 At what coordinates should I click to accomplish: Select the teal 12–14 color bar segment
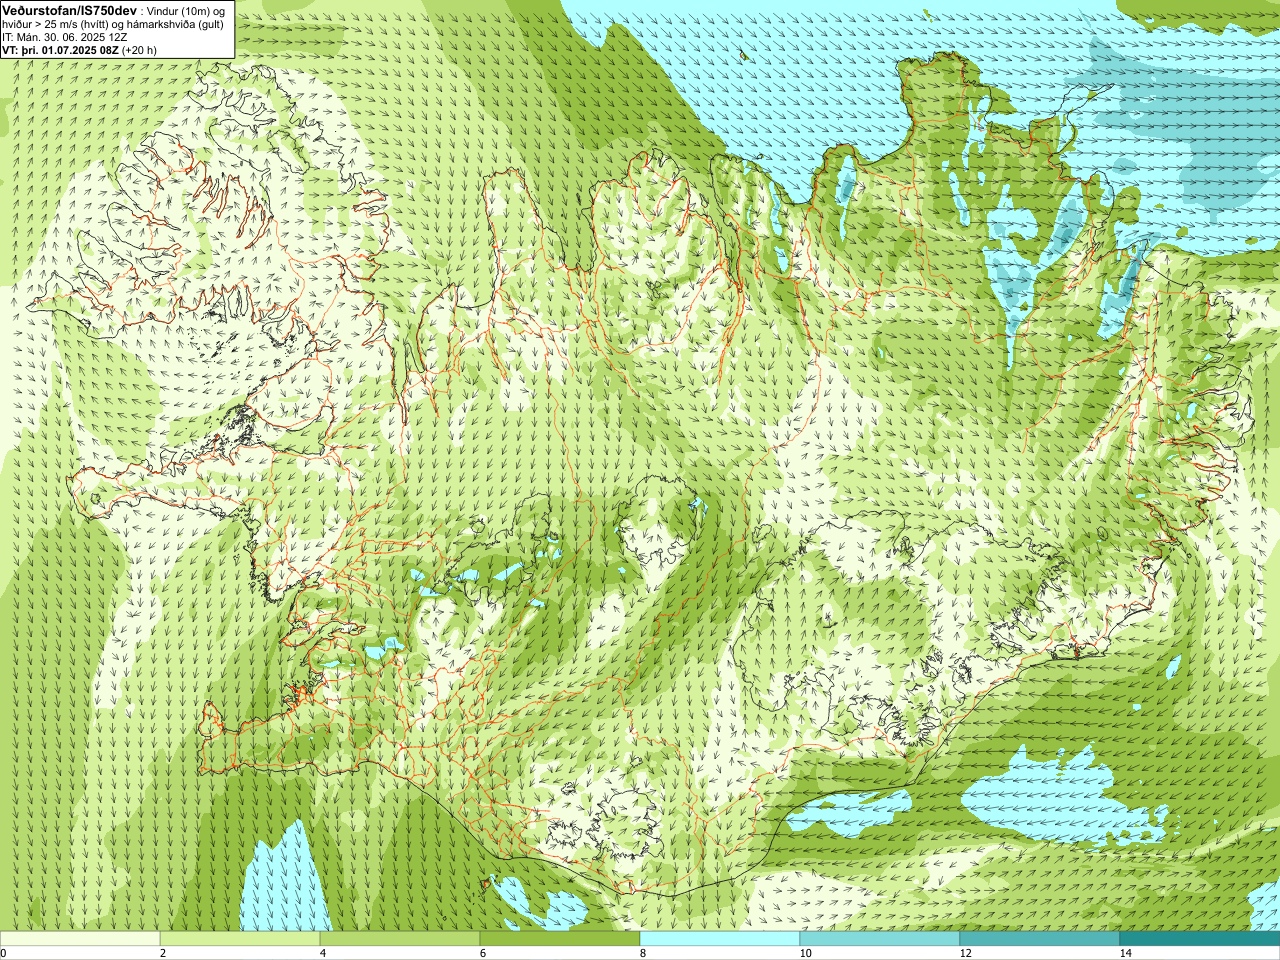1040,939
